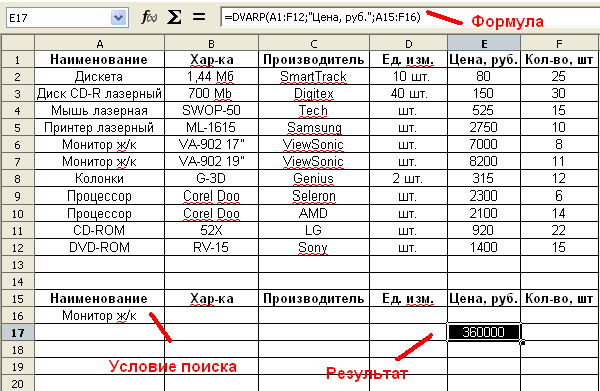Image resolution: width=600 pixels, height=391 pixels.
Task: Click cell 2 шт.
Action: tap(408, 179)
